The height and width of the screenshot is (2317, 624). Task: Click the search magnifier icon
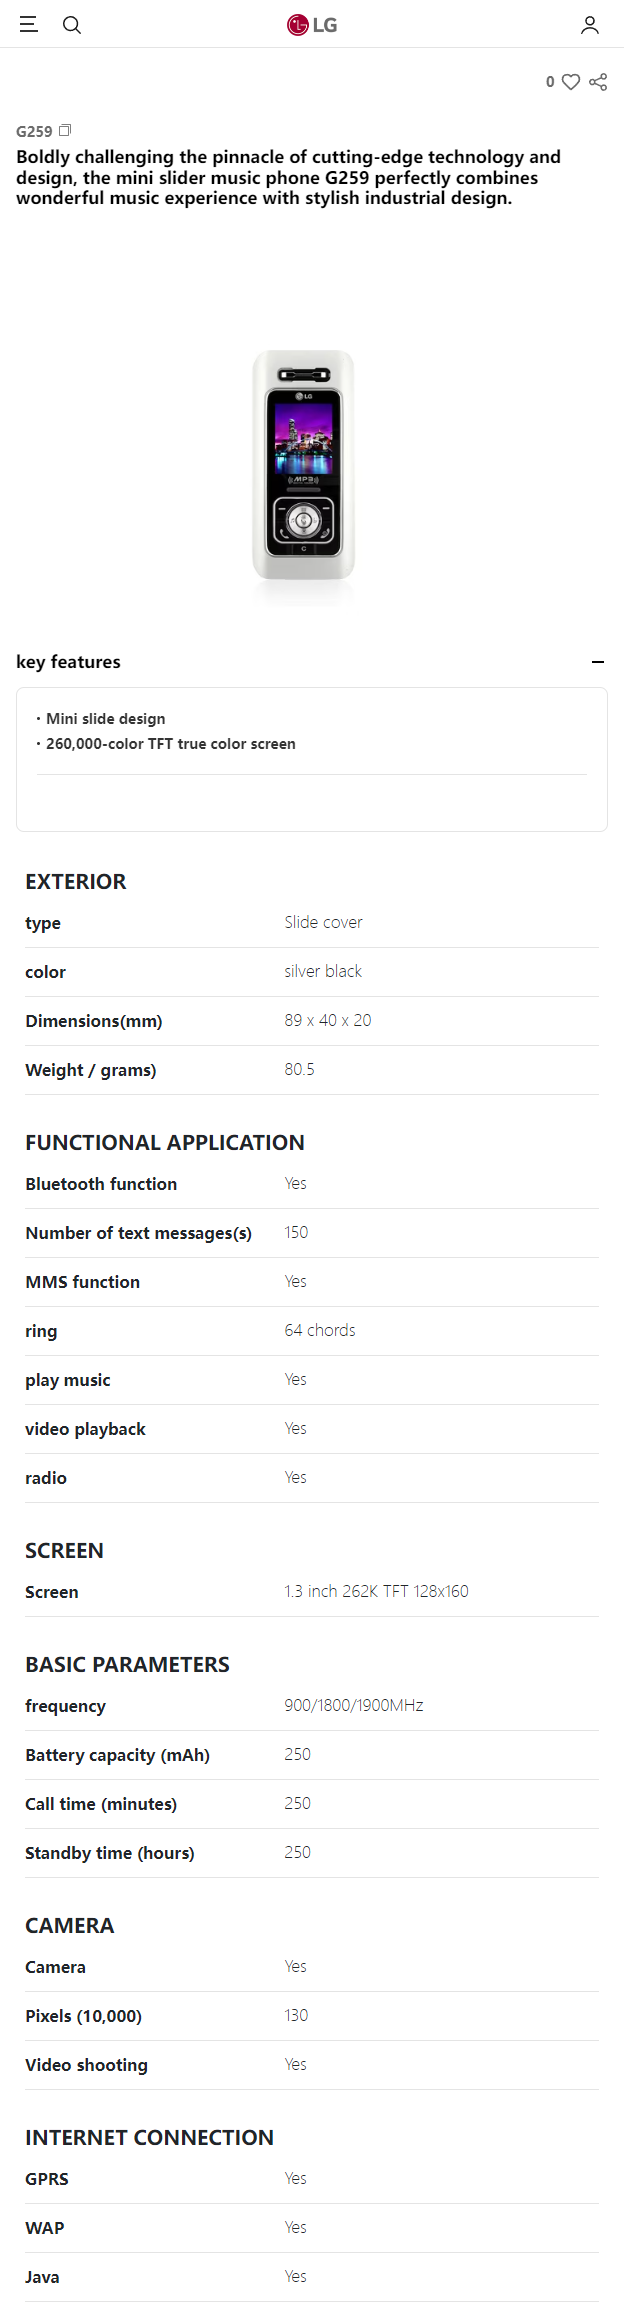click(x=72, y=25)
